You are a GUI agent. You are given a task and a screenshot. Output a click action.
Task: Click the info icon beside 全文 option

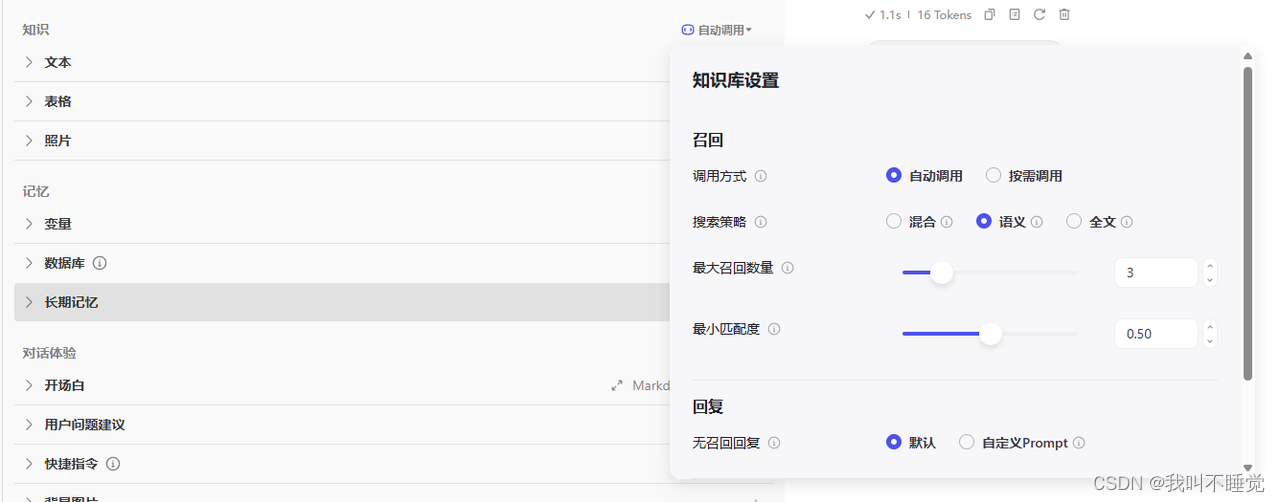1126,222
